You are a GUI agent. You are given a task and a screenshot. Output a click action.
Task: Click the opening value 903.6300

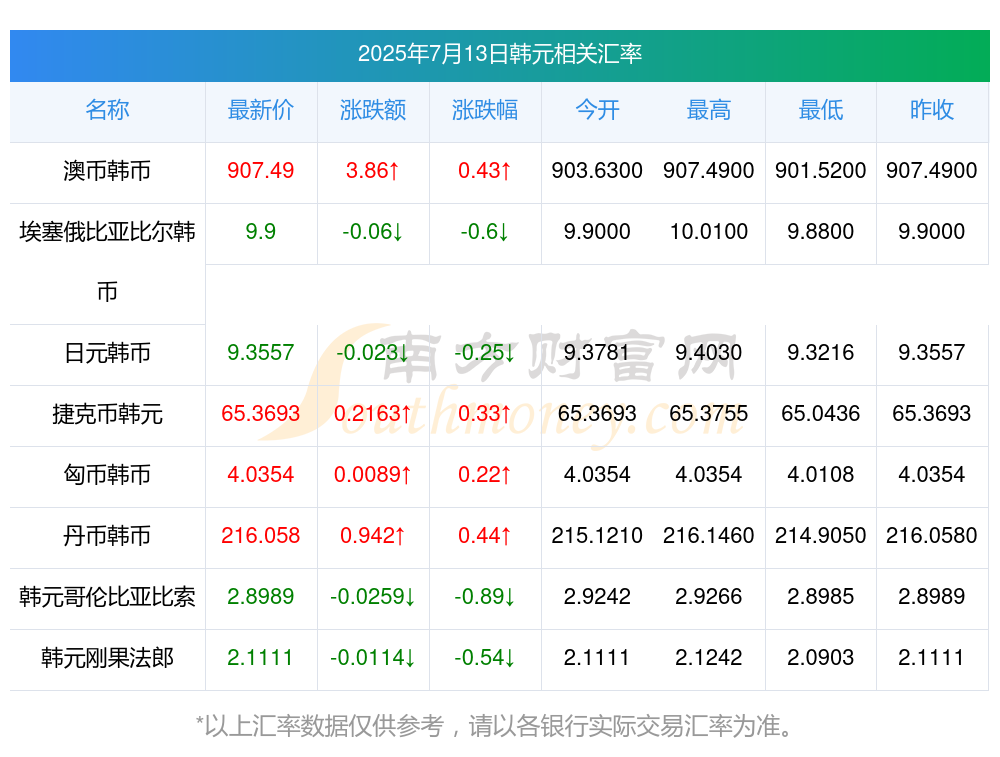597,171
